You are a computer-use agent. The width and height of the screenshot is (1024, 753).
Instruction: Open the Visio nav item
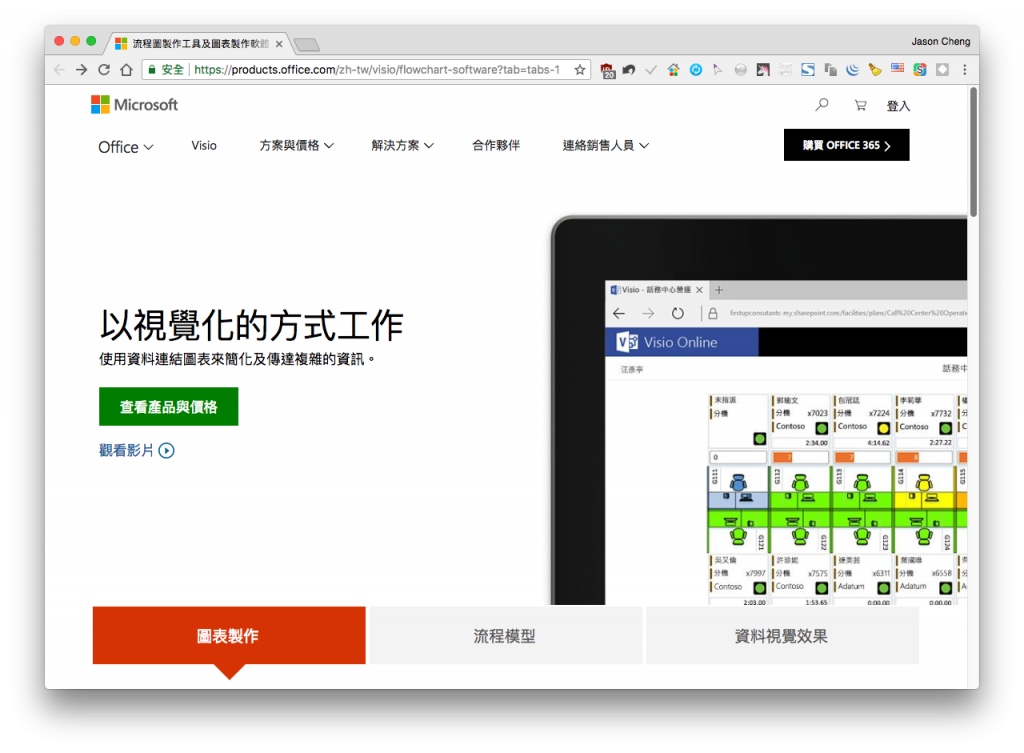(x=204, y=146)
